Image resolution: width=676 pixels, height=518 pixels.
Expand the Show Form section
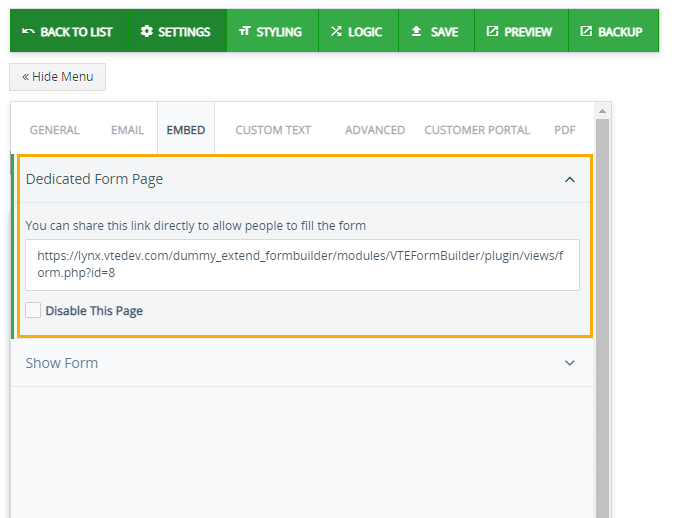(570, 363)
